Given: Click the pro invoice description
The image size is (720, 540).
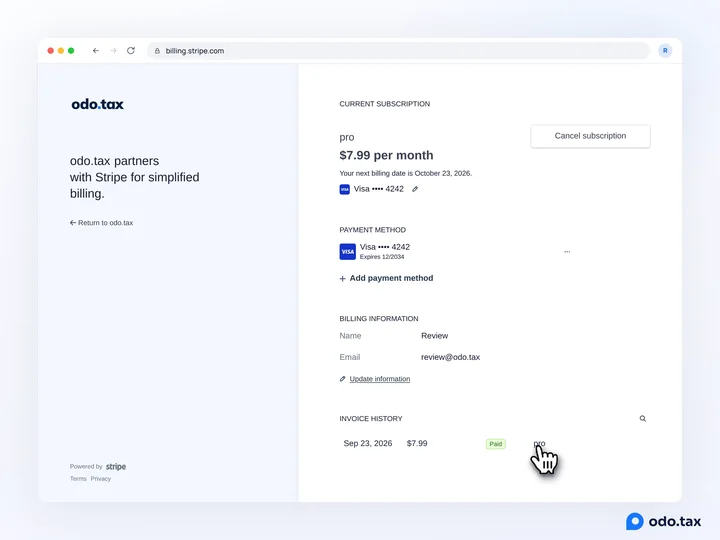Looking at the screenshot, I should (540, 444).
